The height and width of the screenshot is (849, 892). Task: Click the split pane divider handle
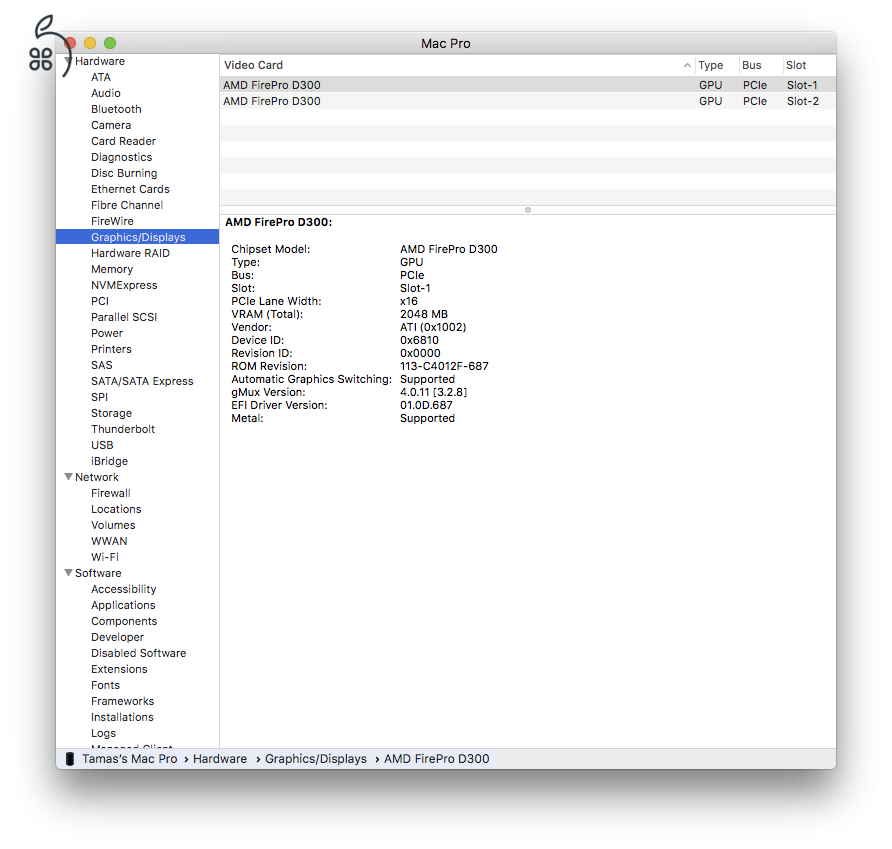click(528, 210)
